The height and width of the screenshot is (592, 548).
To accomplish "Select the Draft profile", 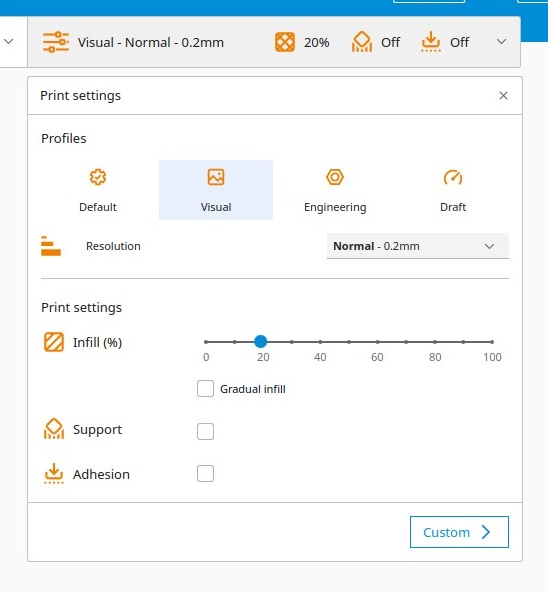I will (x=453, y=190).
